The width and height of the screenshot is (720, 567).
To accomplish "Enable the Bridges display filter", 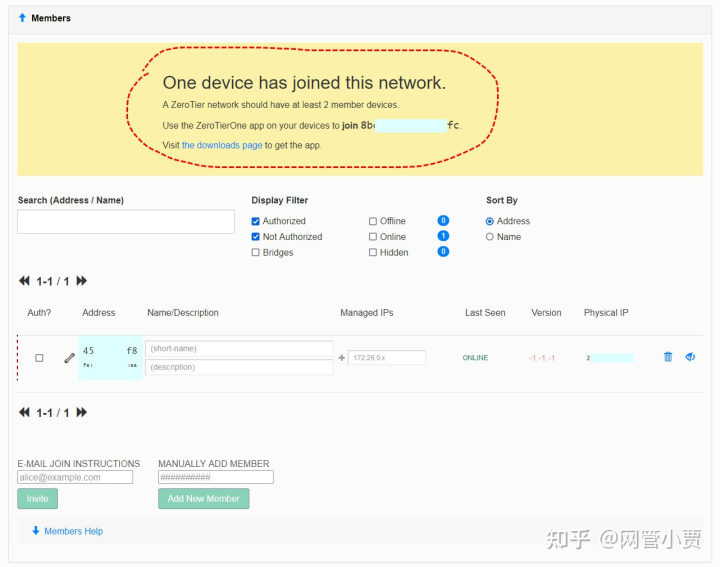I will tap(256, 253).
